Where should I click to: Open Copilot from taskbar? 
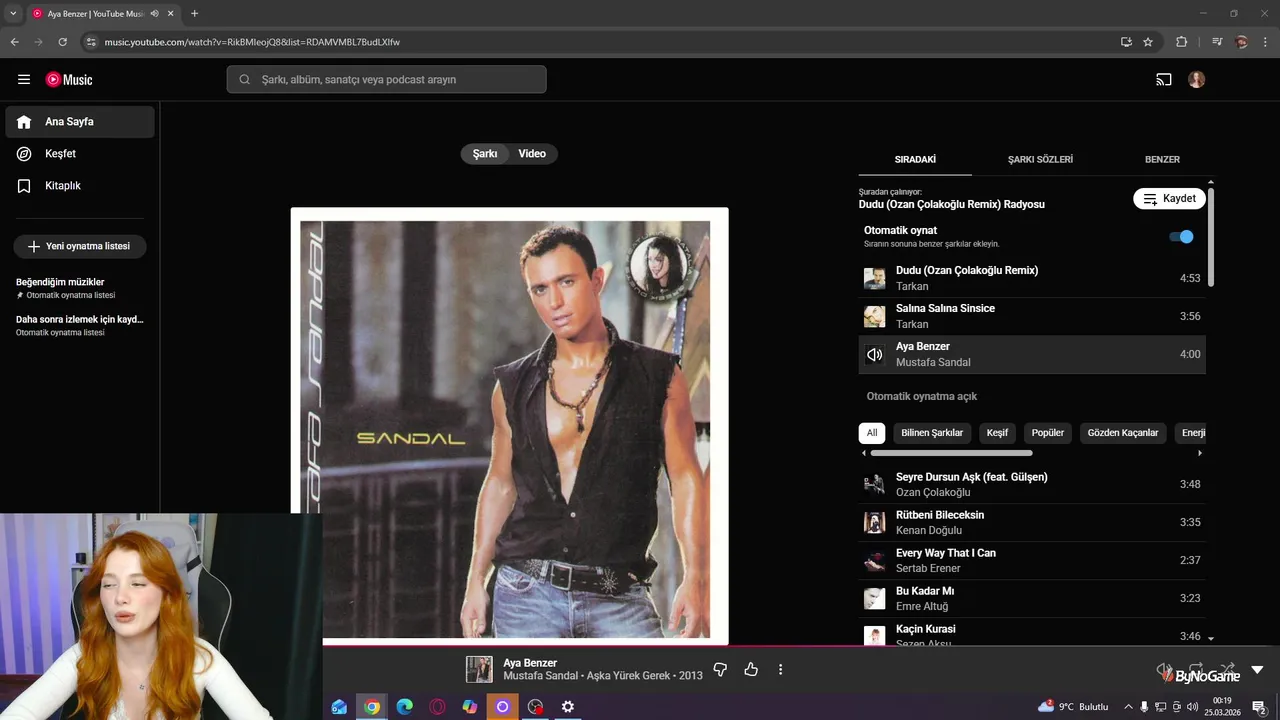coord(470,707)
